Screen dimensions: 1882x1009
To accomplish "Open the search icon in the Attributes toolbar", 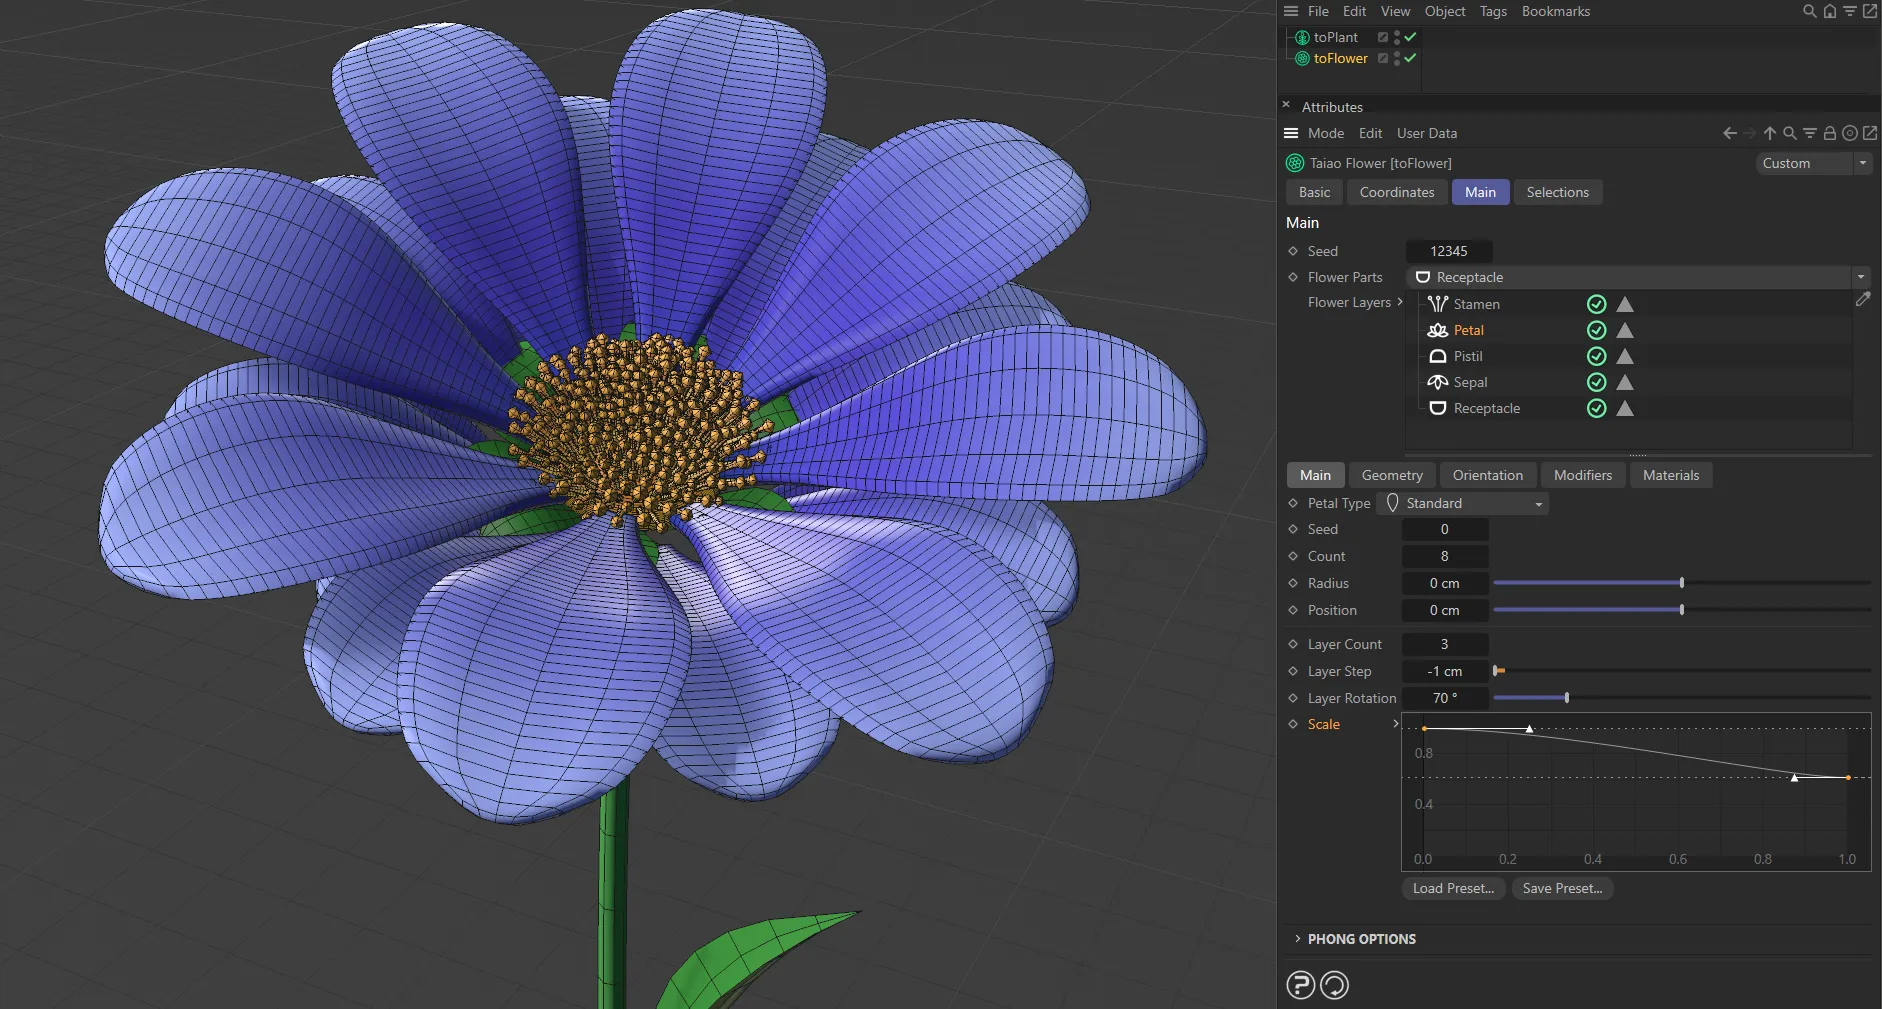I will tap(1789, 132).
